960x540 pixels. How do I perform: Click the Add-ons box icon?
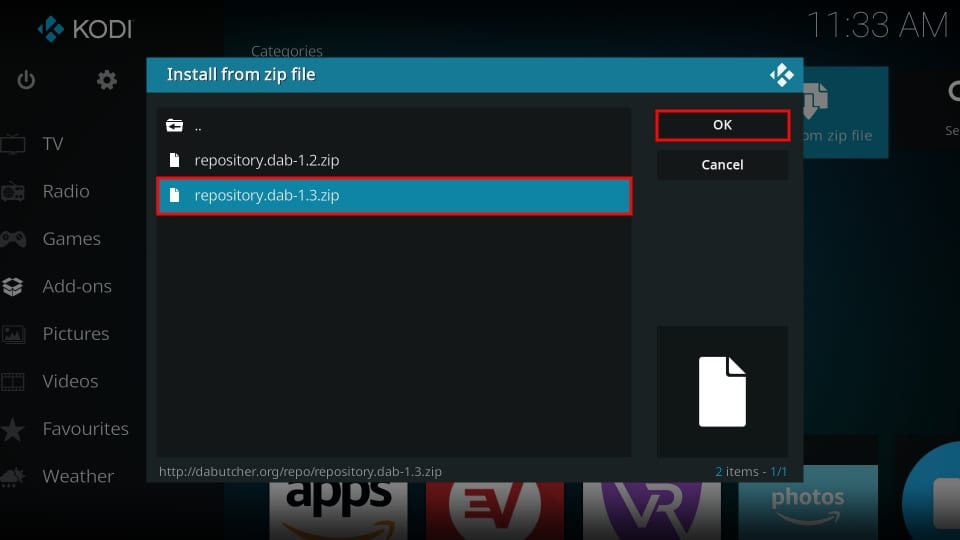click(13, 287)
